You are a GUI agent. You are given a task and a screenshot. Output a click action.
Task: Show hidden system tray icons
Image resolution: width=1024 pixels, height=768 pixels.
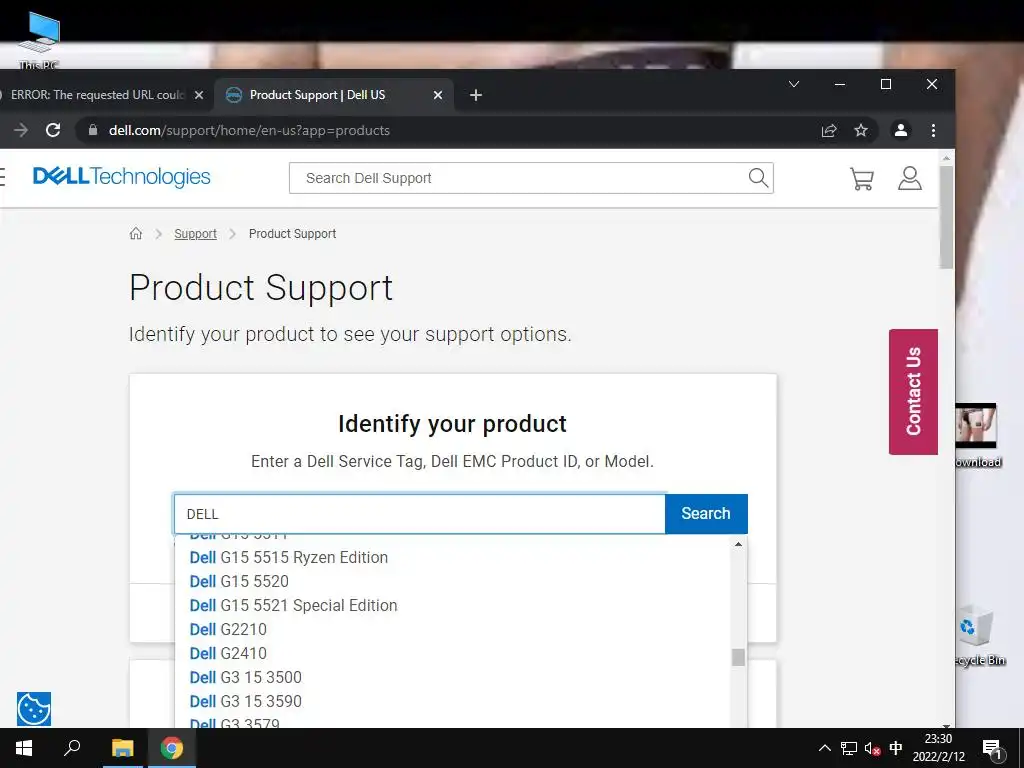[824, 748]
